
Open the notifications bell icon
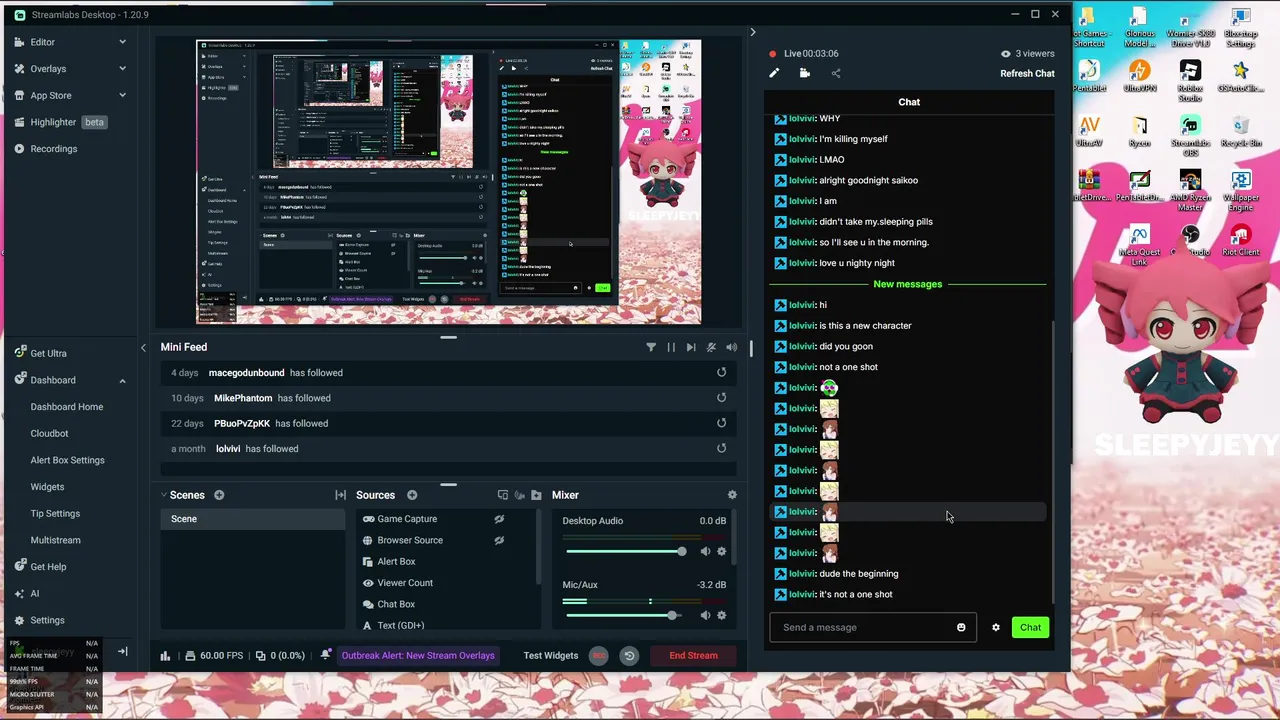pyautogui.click(x=326, y=655)
